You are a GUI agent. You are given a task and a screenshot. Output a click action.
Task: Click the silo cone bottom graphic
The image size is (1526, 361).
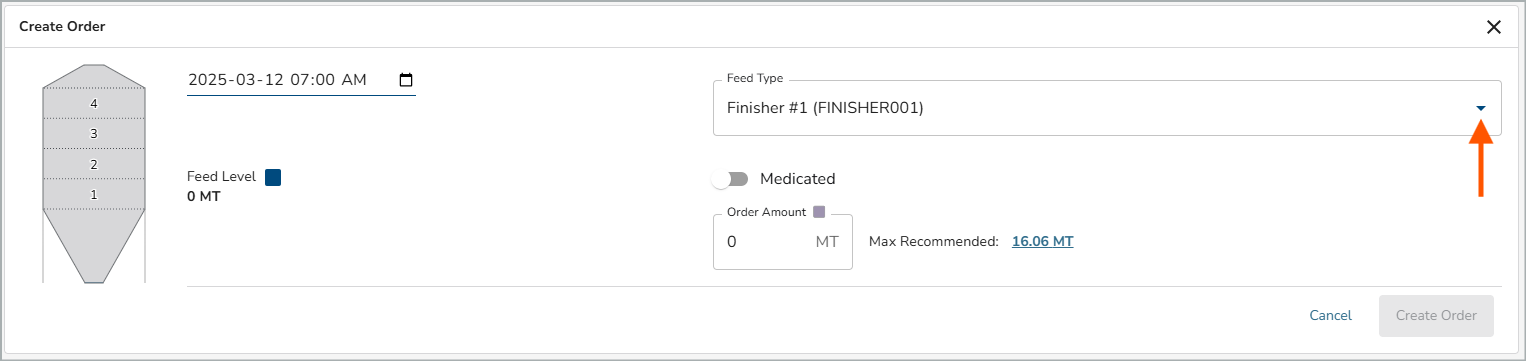tap(94, 246)
